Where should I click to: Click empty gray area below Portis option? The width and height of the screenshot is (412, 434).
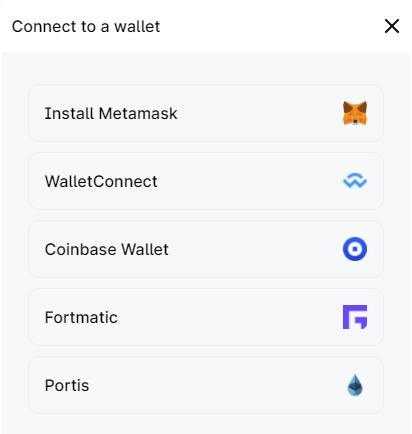tap(206, 424)
